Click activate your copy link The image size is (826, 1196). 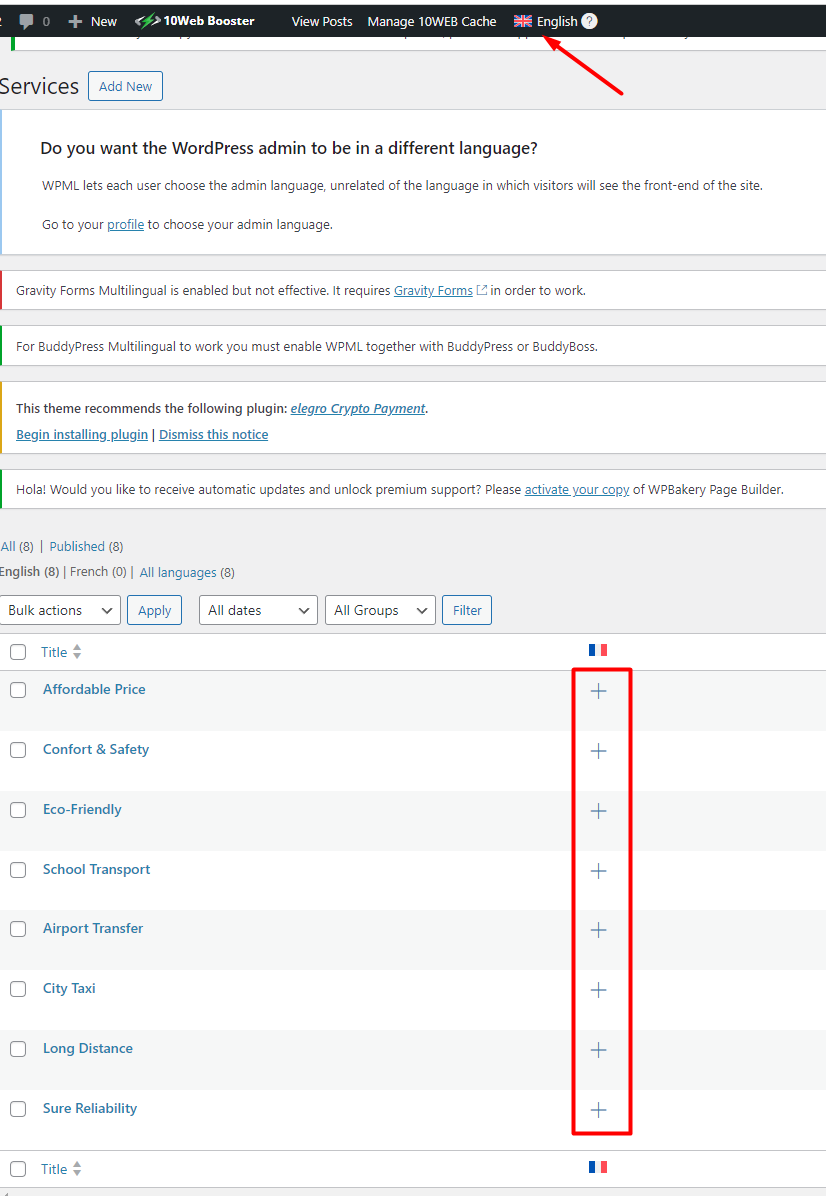click(x=577, y=489)
